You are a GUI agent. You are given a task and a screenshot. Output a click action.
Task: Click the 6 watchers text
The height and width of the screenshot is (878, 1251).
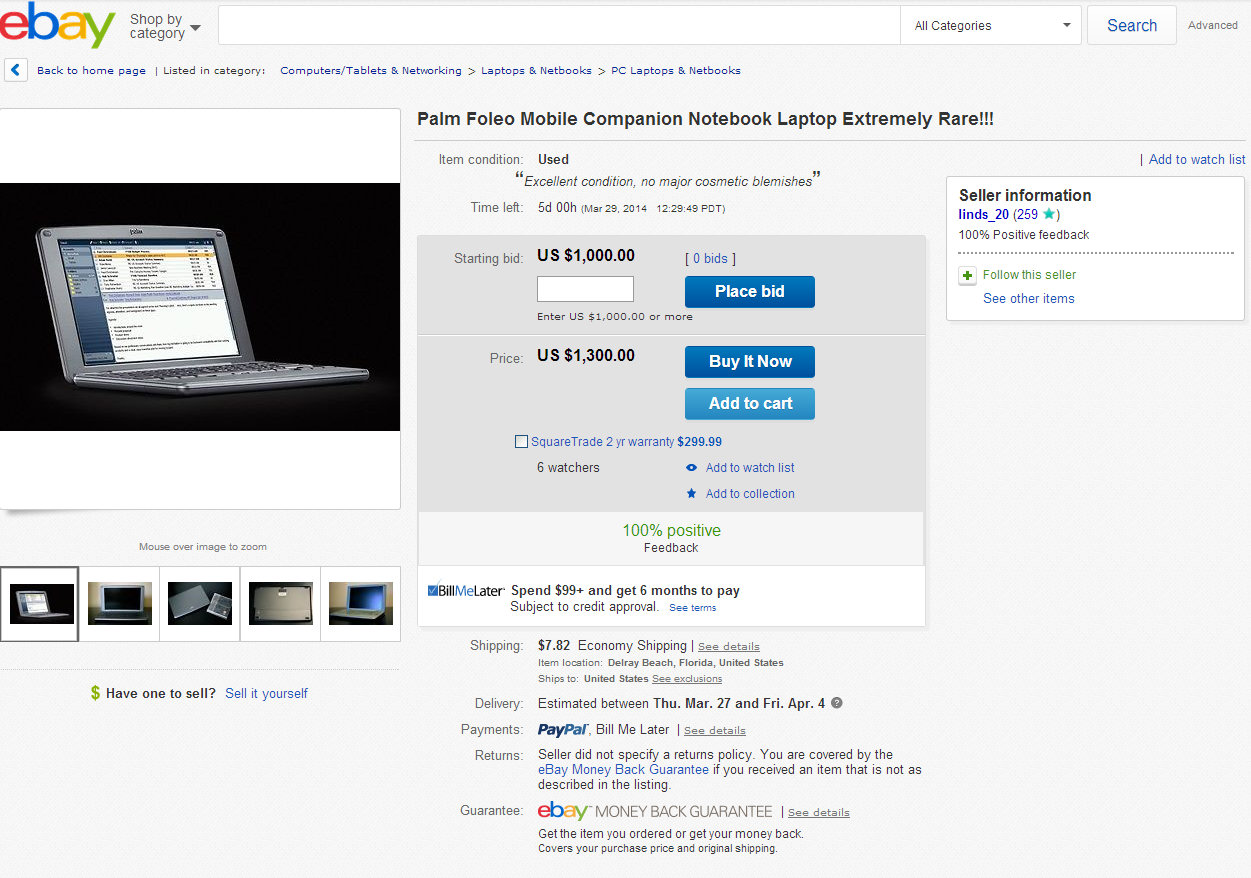tap(568, 468)
